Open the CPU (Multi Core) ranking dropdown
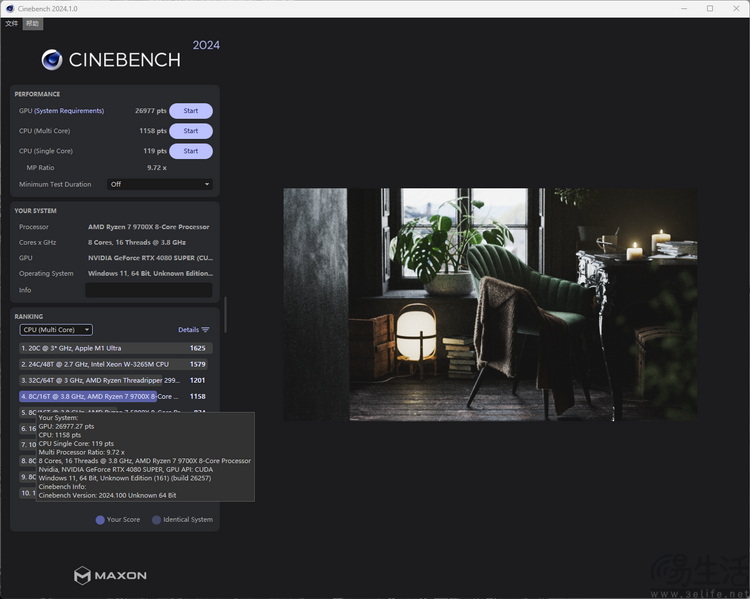 (56, 330)
